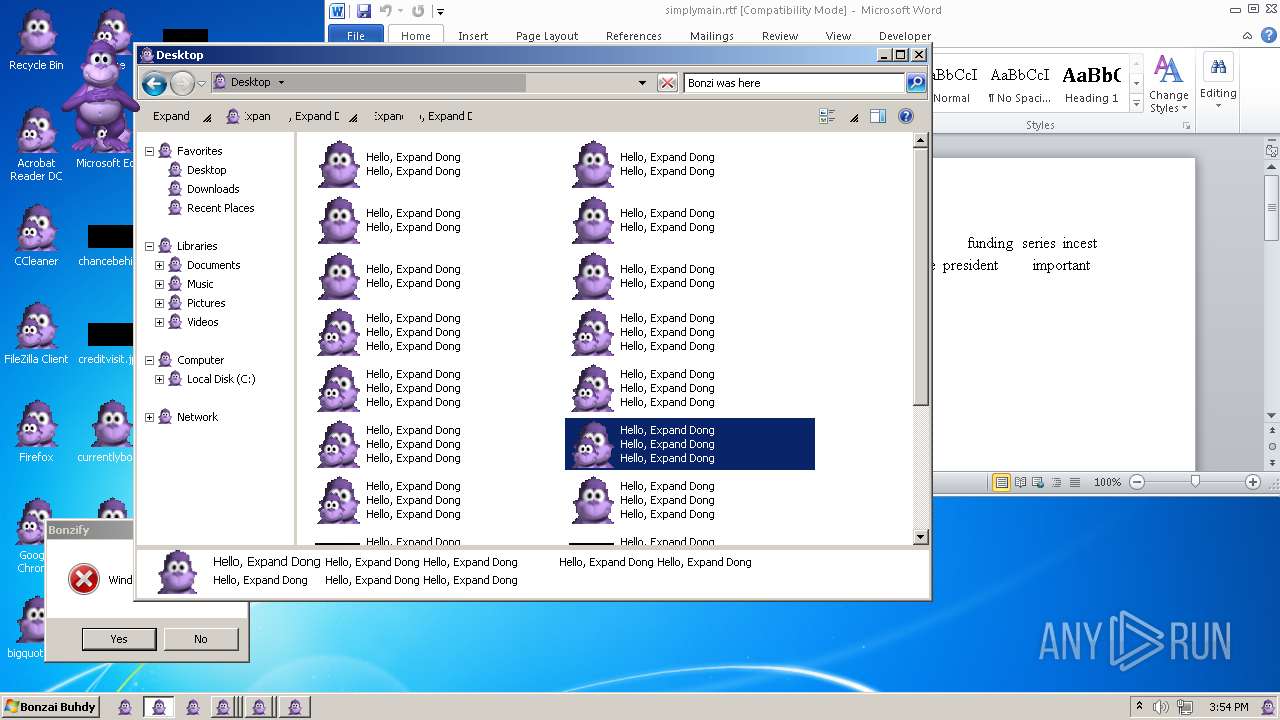The width and height of the screenshot is (1280, 720).
Task: Apply No Spacing style in Word
Action: (1019, 83)
